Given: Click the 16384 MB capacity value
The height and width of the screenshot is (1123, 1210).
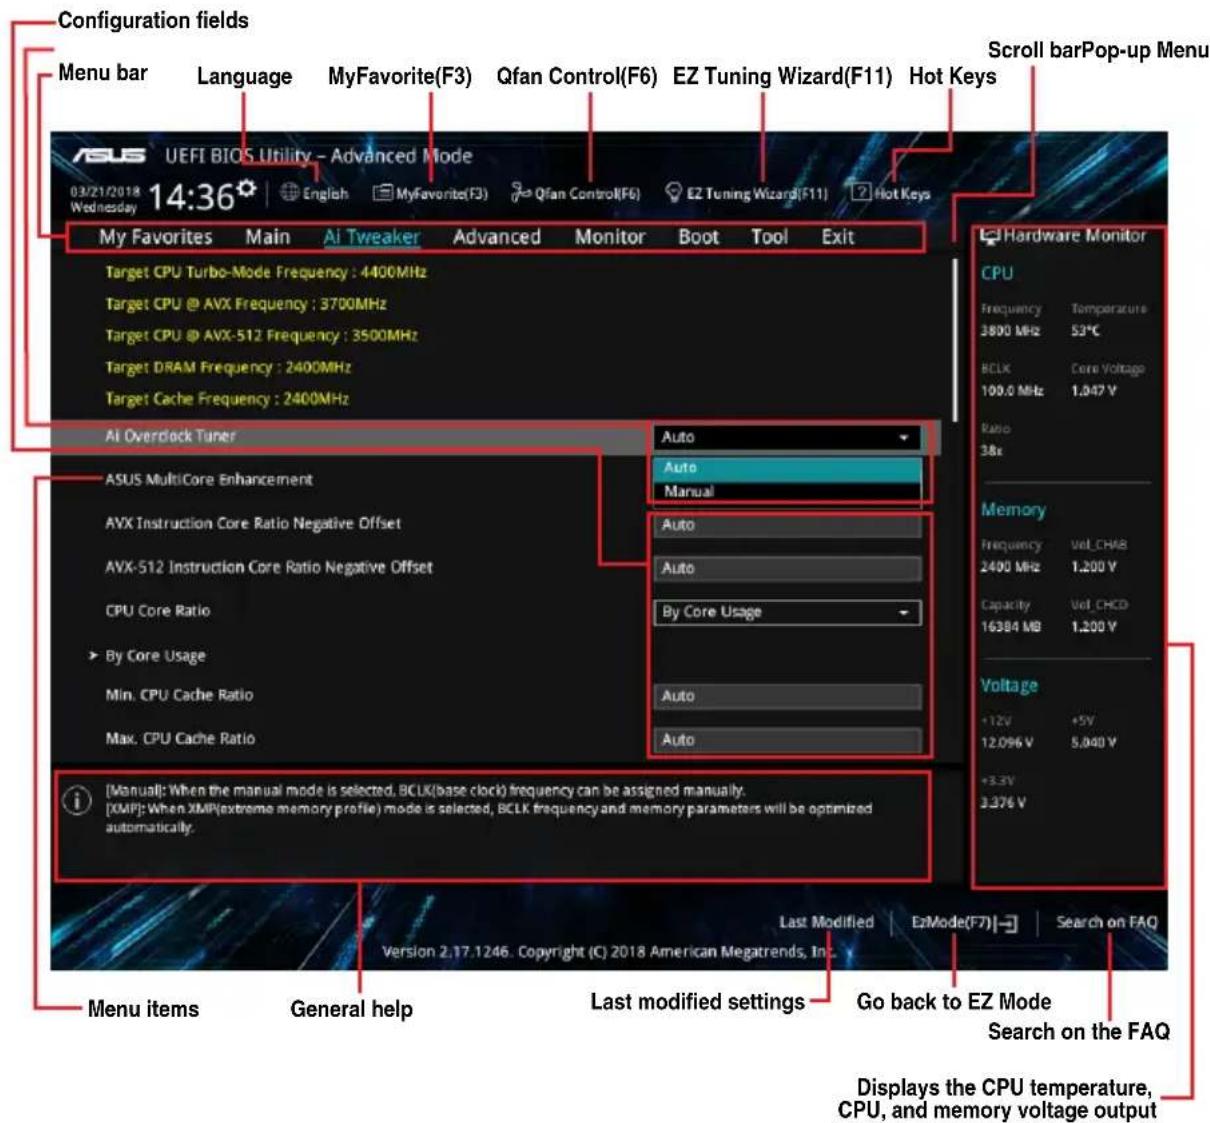Looking at the screenshot, I should (x=1011, y=627).
